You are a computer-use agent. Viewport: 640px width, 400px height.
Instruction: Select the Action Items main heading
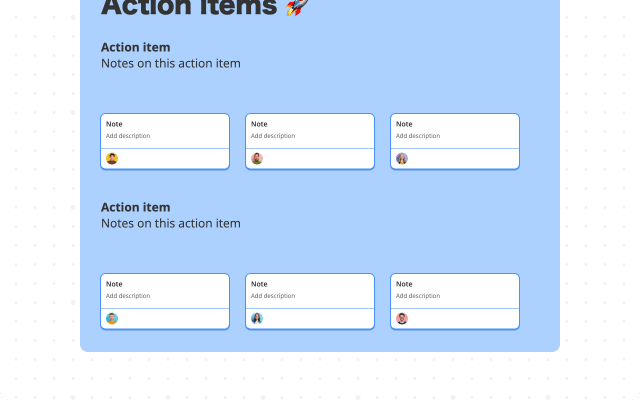[x=189, y=8]
